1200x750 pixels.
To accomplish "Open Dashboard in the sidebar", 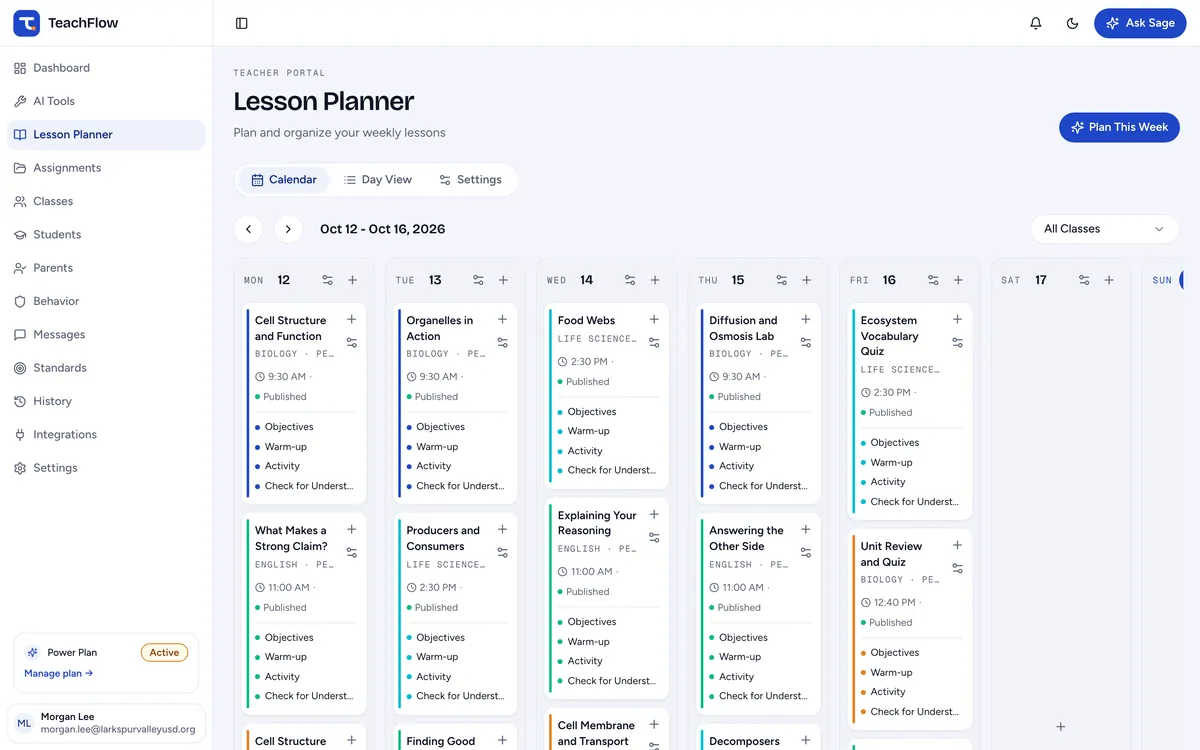I will (x=106, y=68).
